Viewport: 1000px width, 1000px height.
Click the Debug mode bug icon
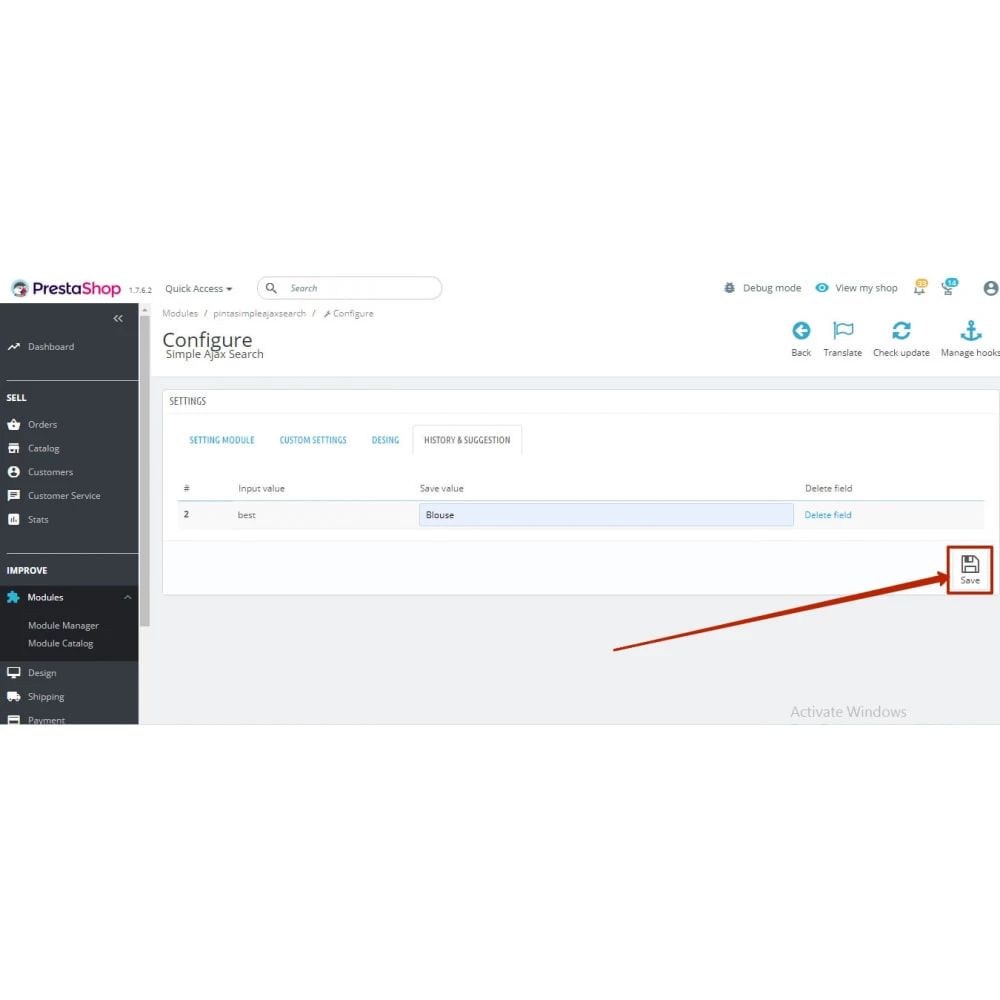coord(730,288)
